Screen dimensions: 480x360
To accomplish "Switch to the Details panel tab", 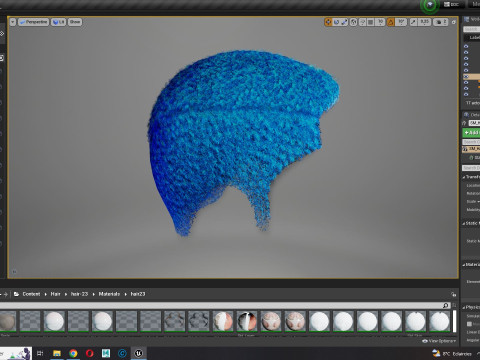I will pyautogui.click(x=472, y=115).
